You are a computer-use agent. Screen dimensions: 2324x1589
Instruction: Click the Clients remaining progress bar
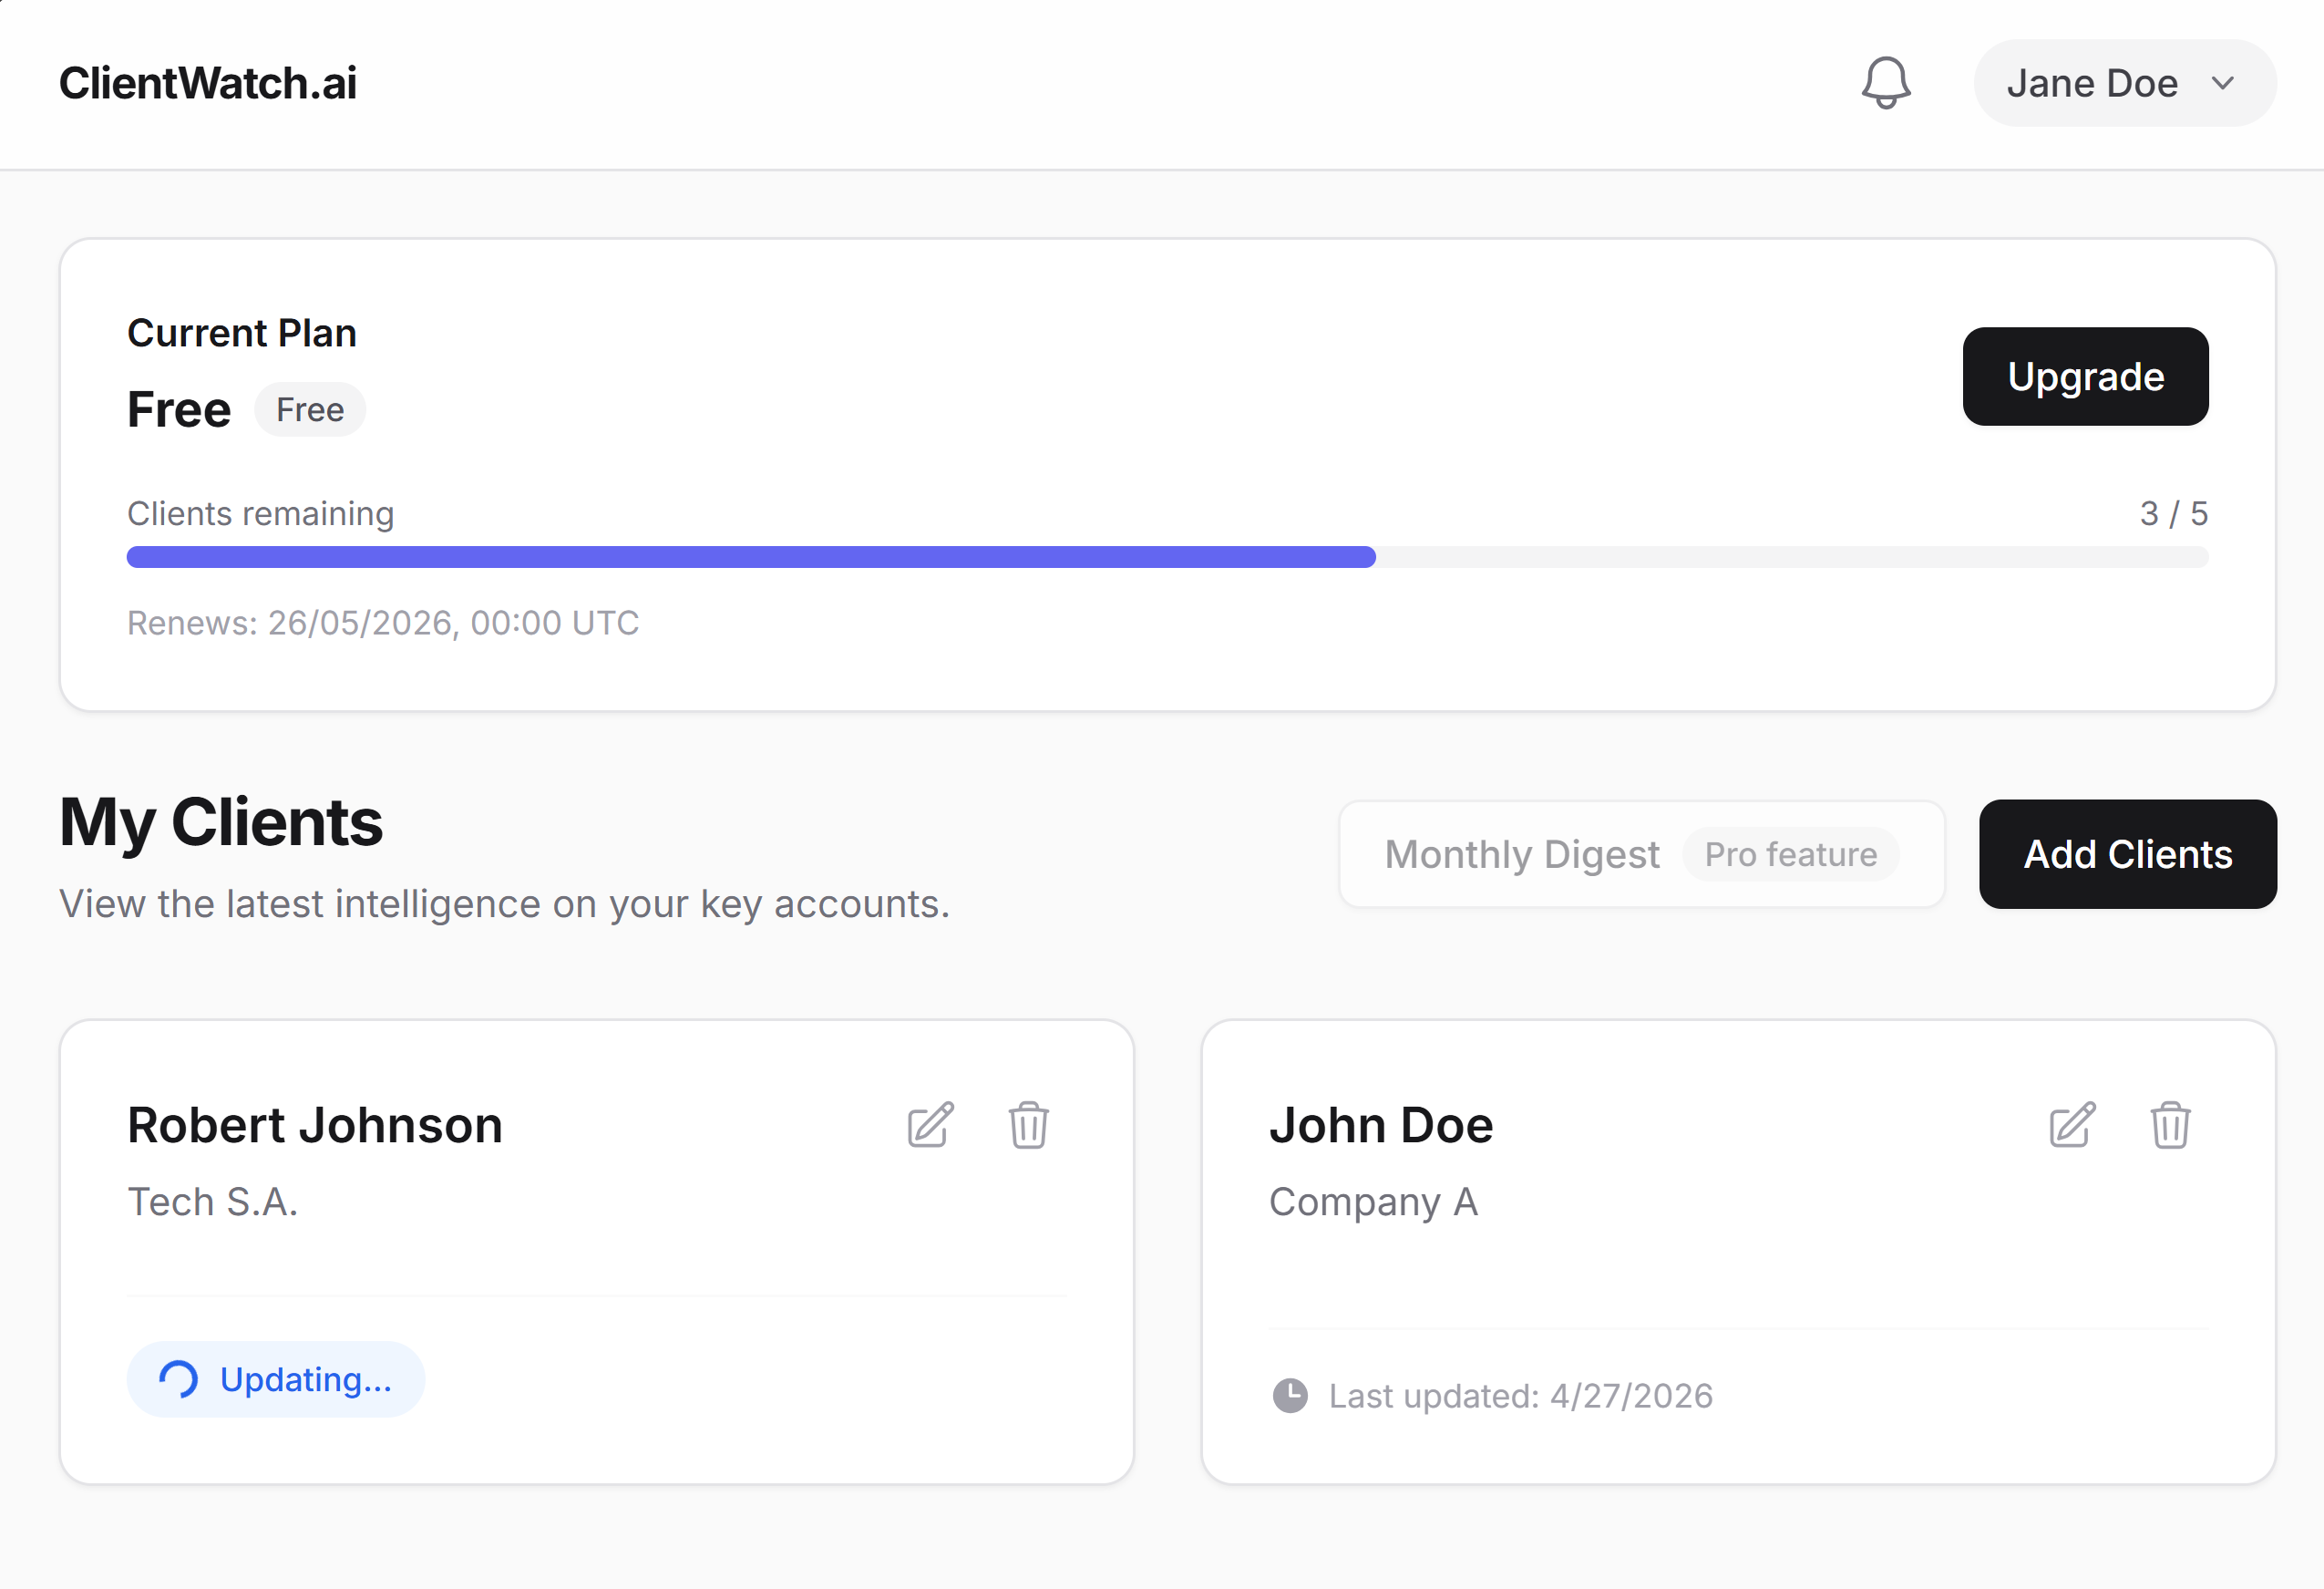pos(1167,557)
